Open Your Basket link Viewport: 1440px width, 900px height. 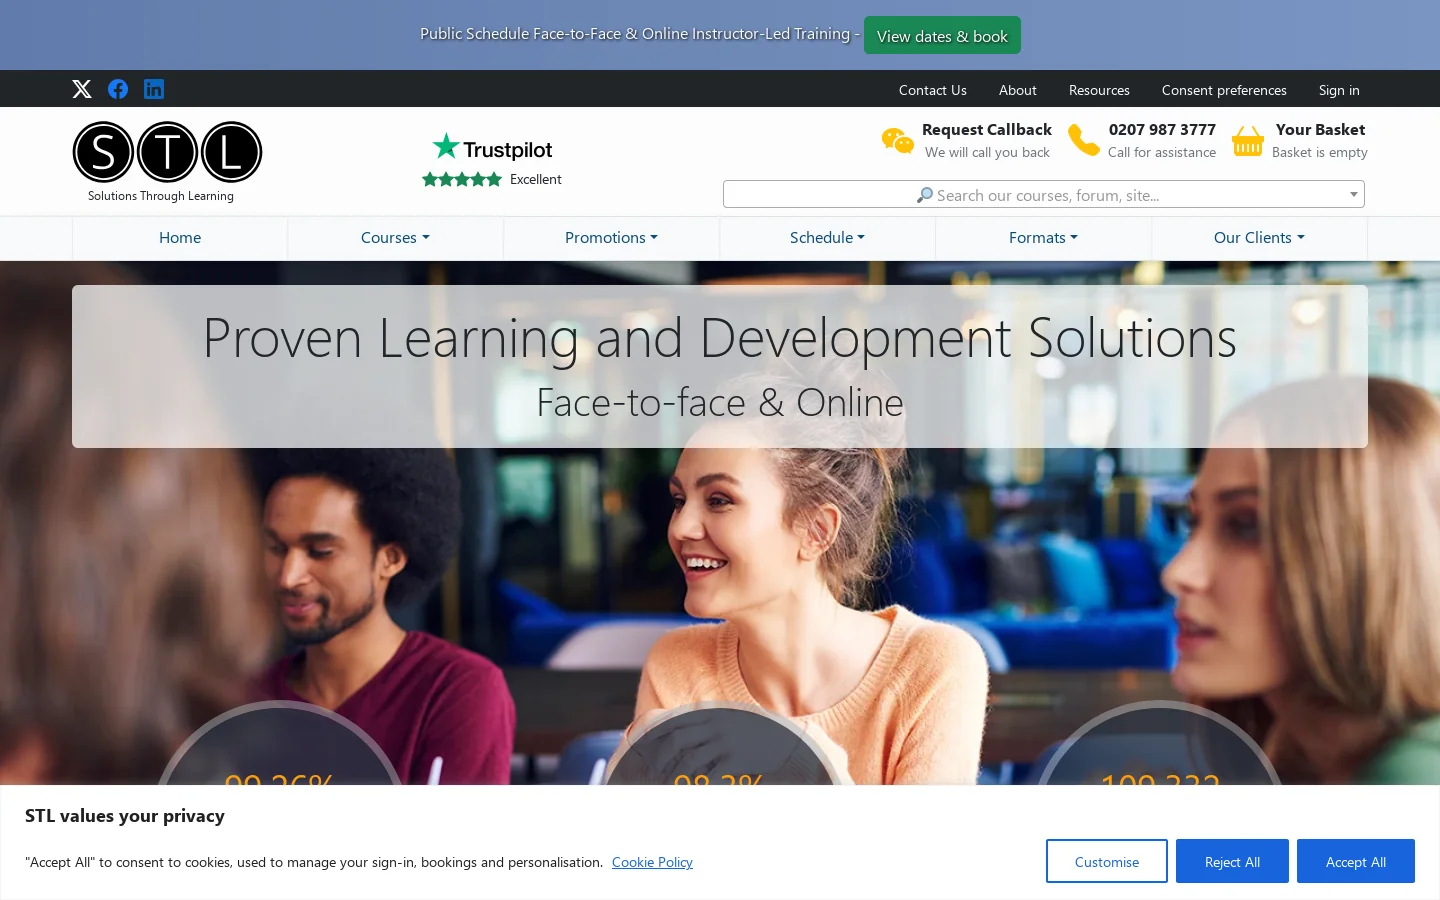point(1320,129)
